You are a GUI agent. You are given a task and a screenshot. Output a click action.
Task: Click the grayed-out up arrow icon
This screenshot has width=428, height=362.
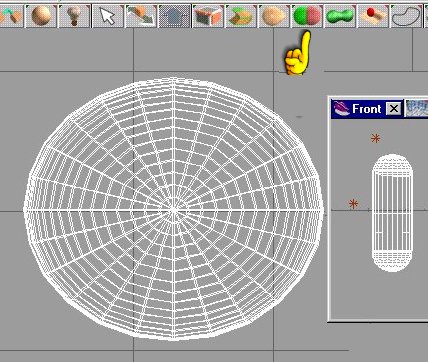click(174, 16)
